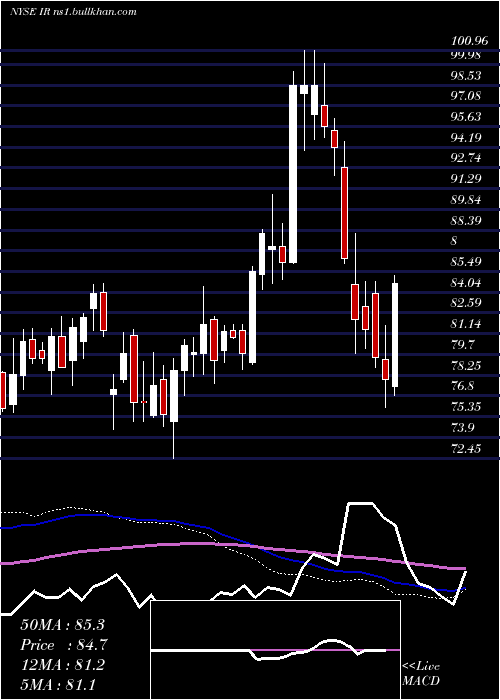
Task: Click the 94.19 price axis label
Action: click(x=466, y=138)
